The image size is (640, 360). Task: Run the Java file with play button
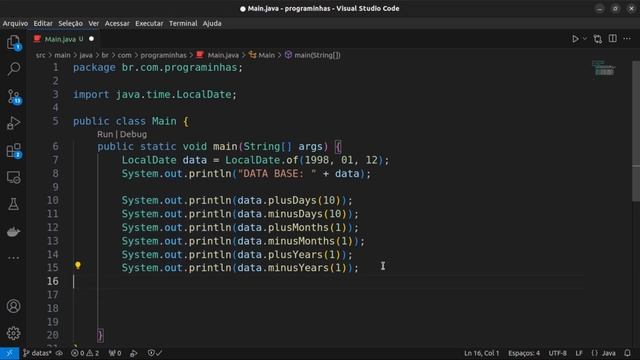pyautogui.click(x=575, y=39)
